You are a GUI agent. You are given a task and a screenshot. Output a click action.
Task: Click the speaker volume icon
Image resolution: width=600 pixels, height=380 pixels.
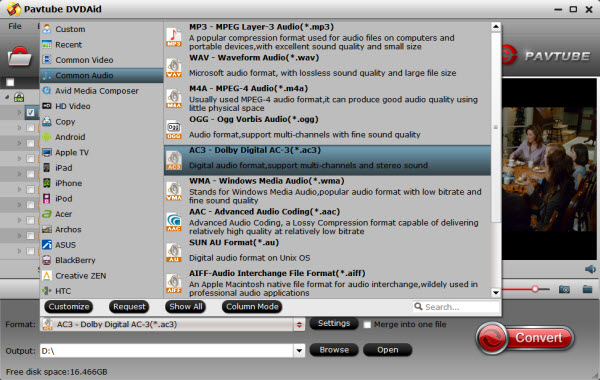click(590, 269)
